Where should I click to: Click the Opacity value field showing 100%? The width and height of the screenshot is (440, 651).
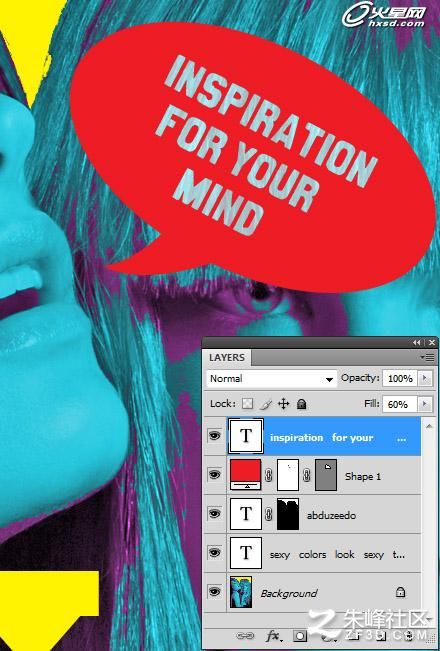point(400,379)
